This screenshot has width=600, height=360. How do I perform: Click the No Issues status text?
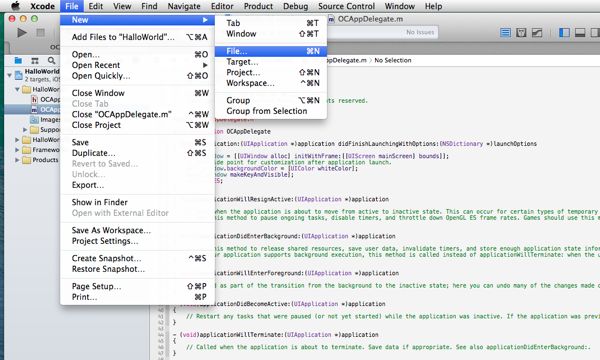click(420, 33)
